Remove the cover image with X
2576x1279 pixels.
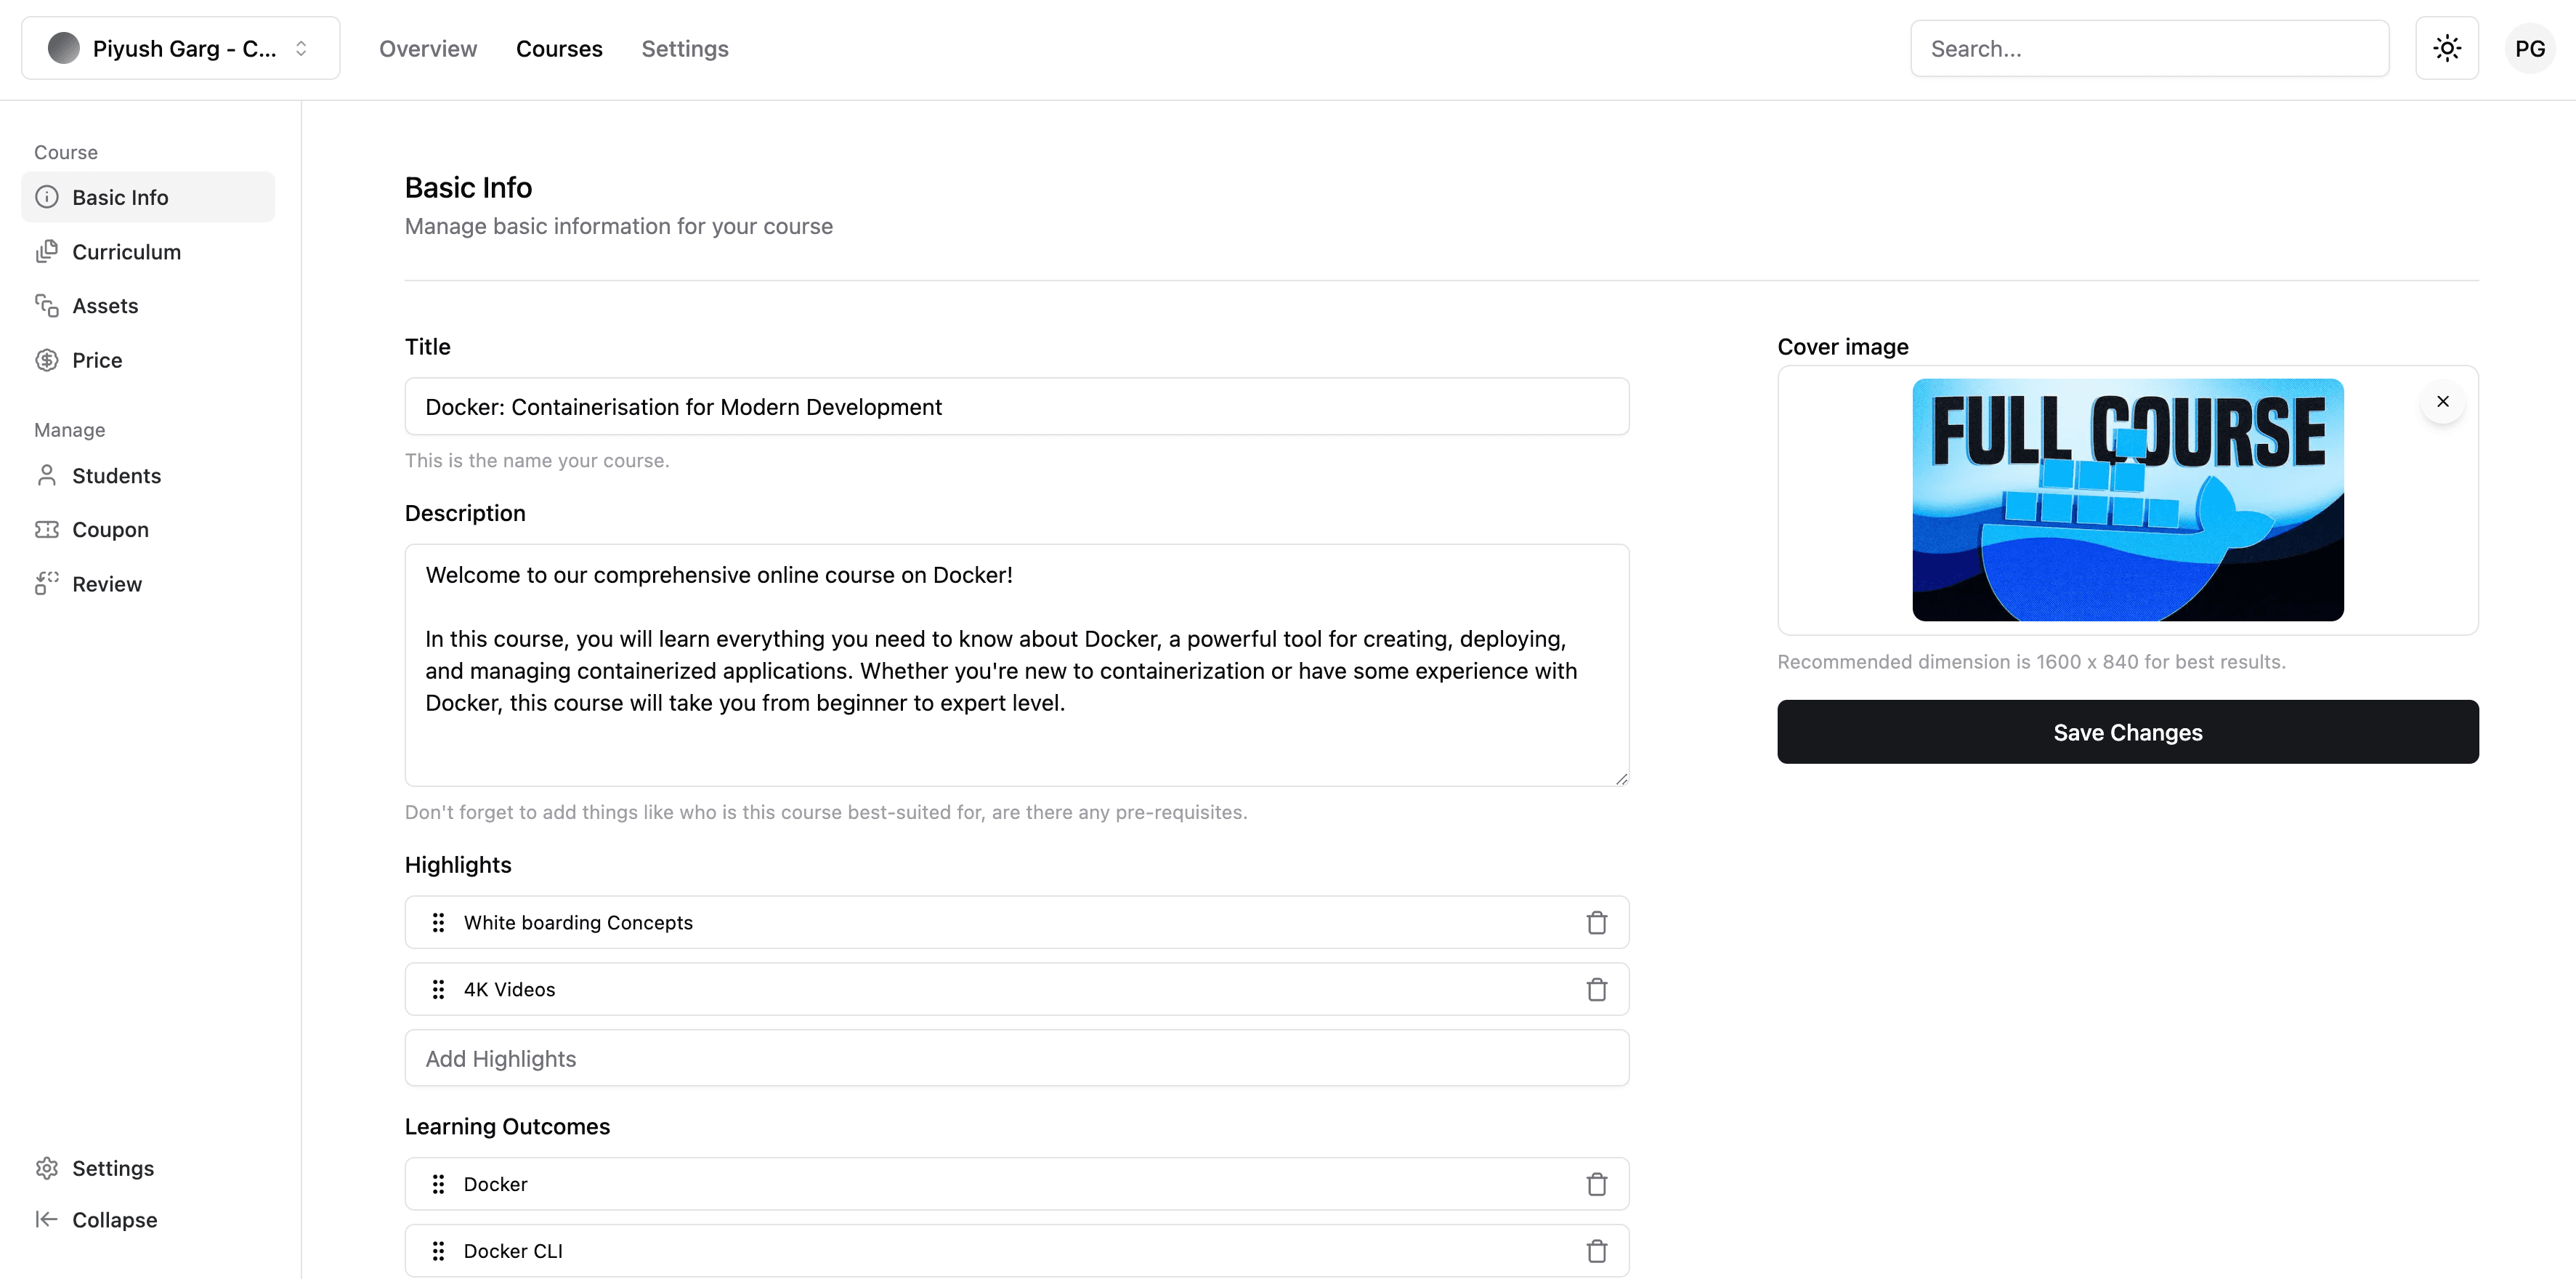point(2442,401)
